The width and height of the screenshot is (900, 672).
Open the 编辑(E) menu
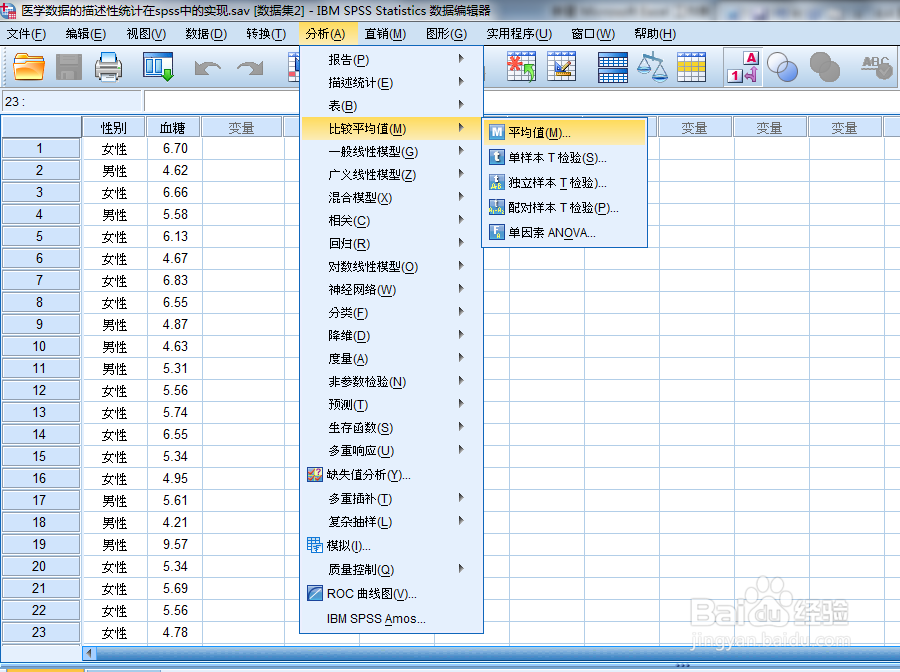tap(86, 34)
